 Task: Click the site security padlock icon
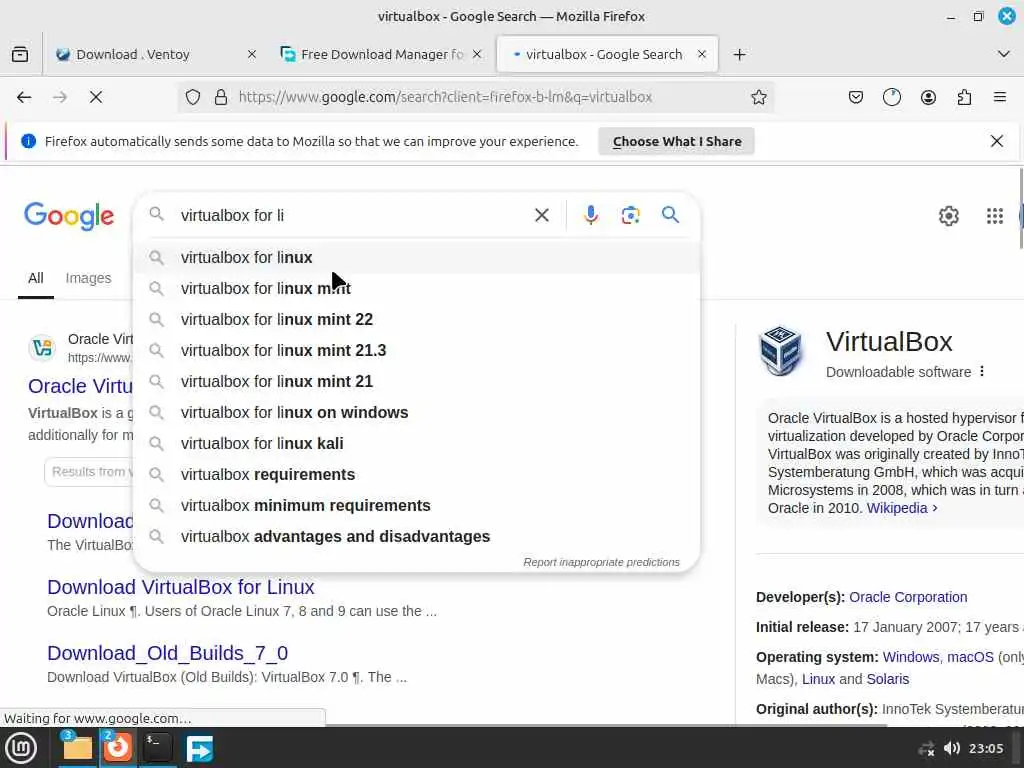(221, 97)
